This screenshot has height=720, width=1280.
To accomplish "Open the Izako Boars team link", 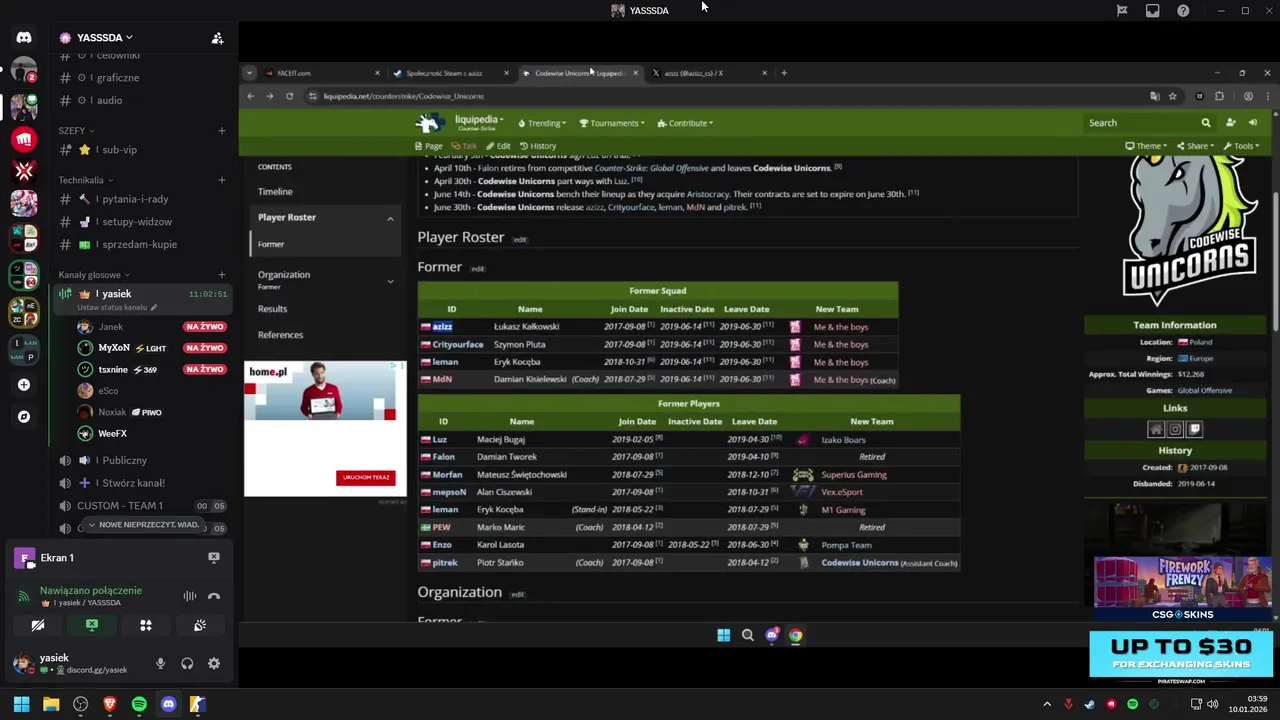I will click(843, 440).
